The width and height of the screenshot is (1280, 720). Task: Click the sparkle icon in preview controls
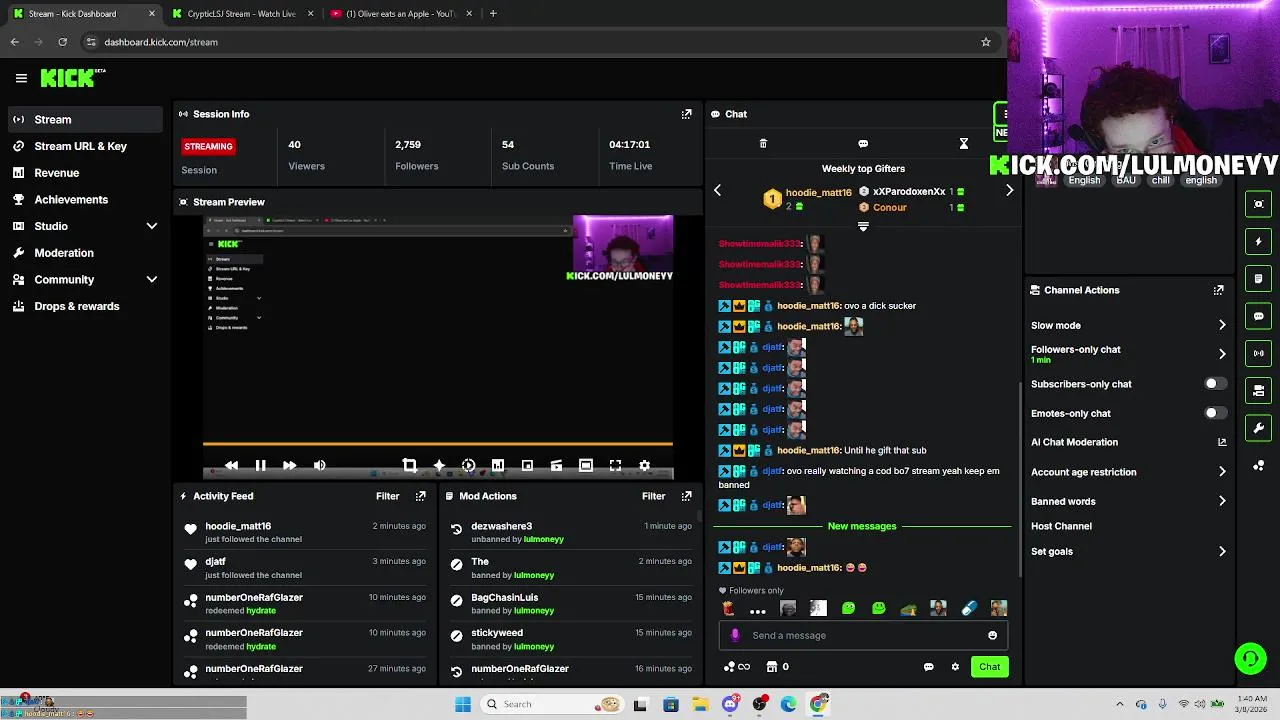point(438,465)
